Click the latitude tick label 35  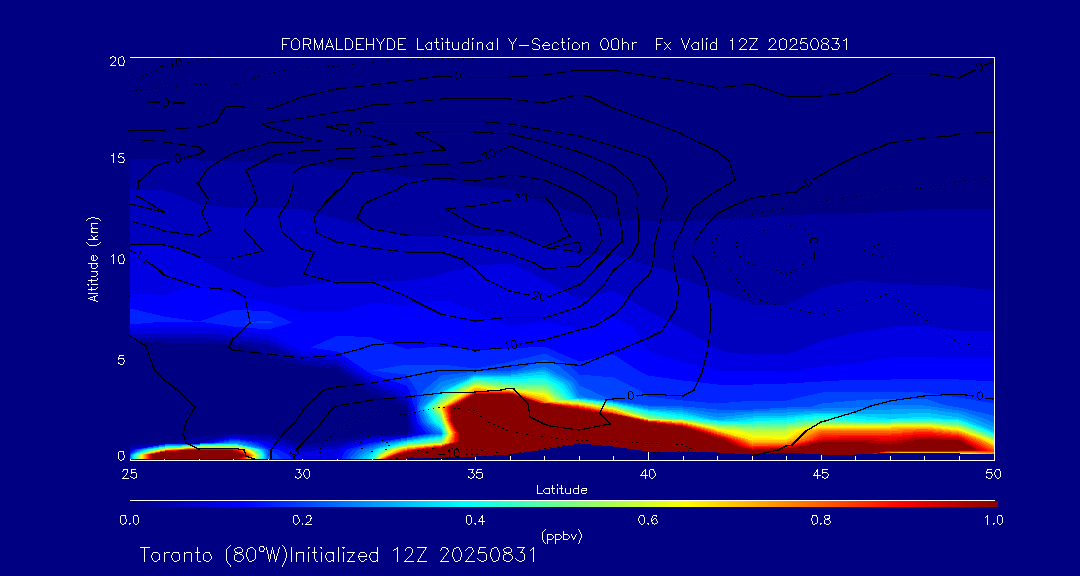(475, 474)
